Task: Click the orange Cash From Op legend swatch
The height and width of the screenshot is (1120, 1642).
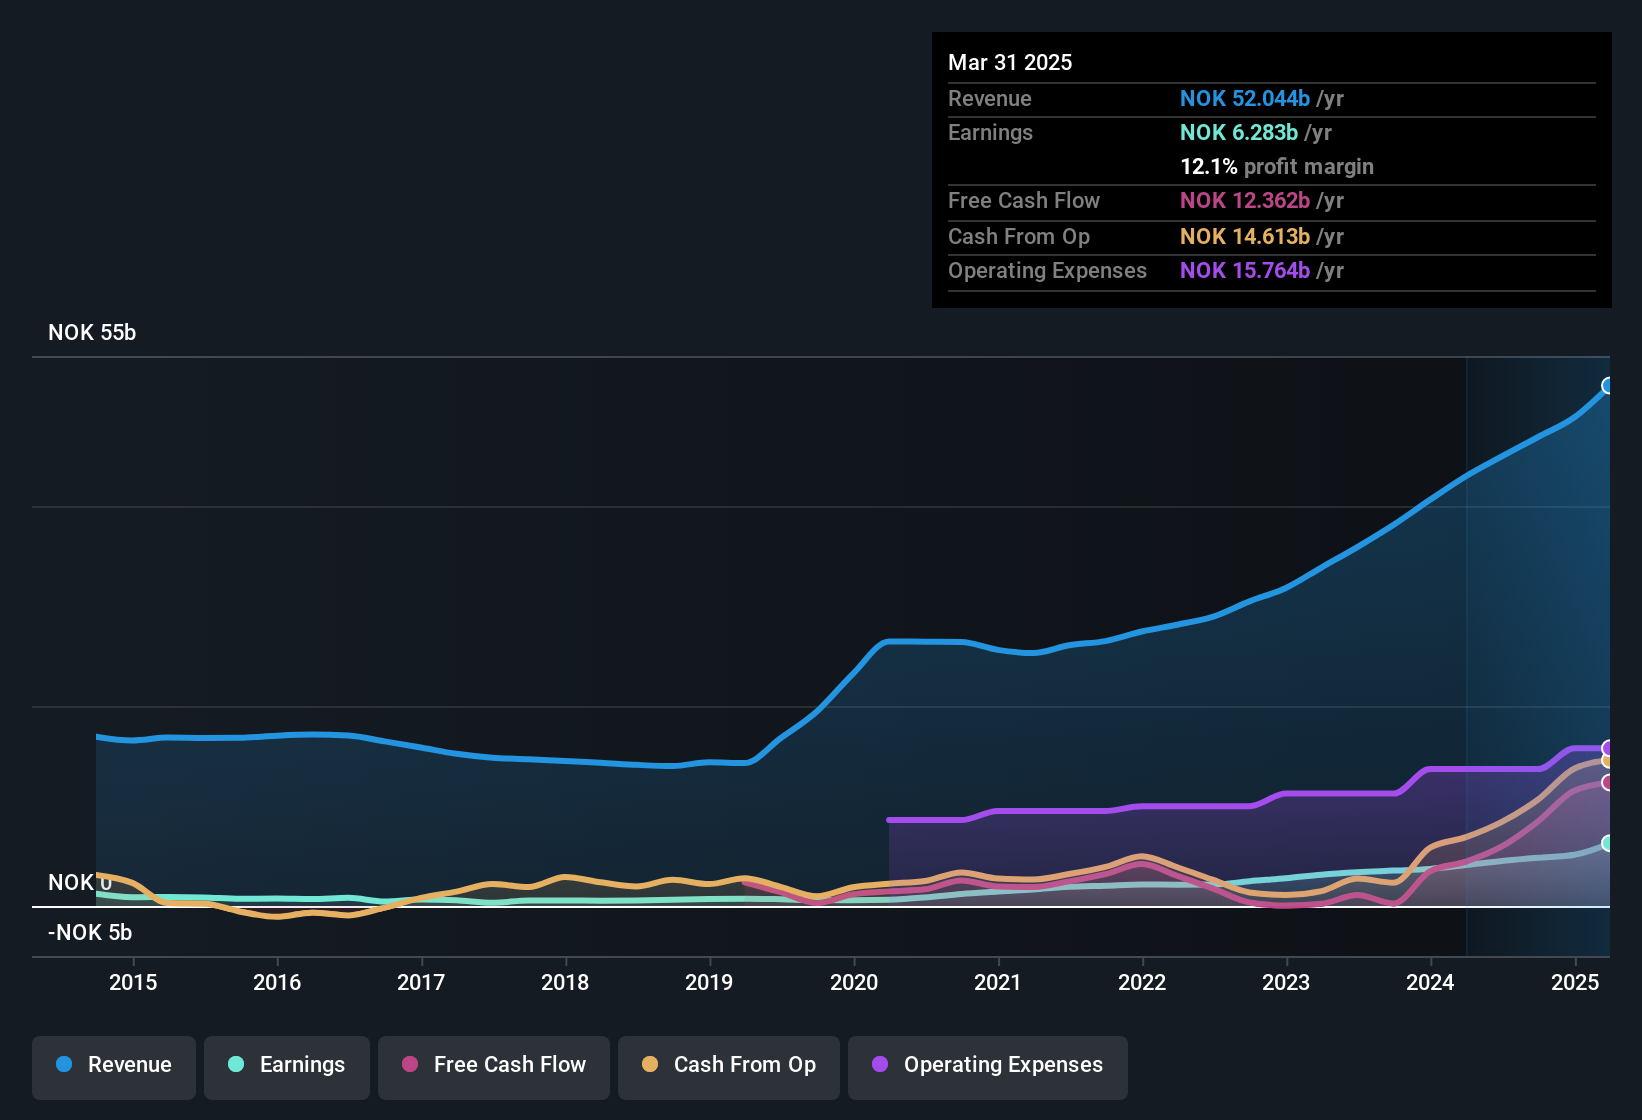Action: pyautogui.click(x=650, y=1064)
